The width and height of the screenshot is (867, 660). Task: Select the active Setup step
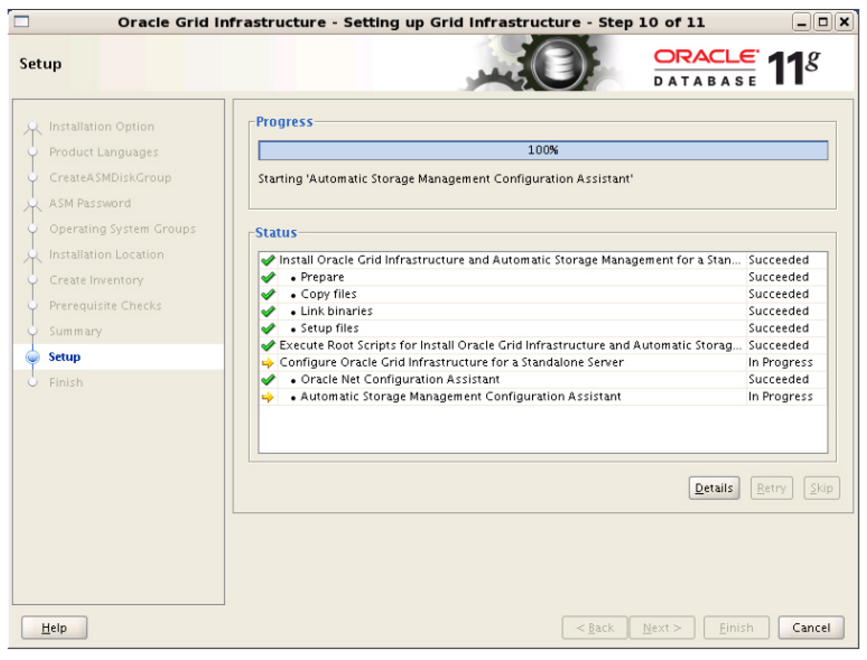(64, 357)
